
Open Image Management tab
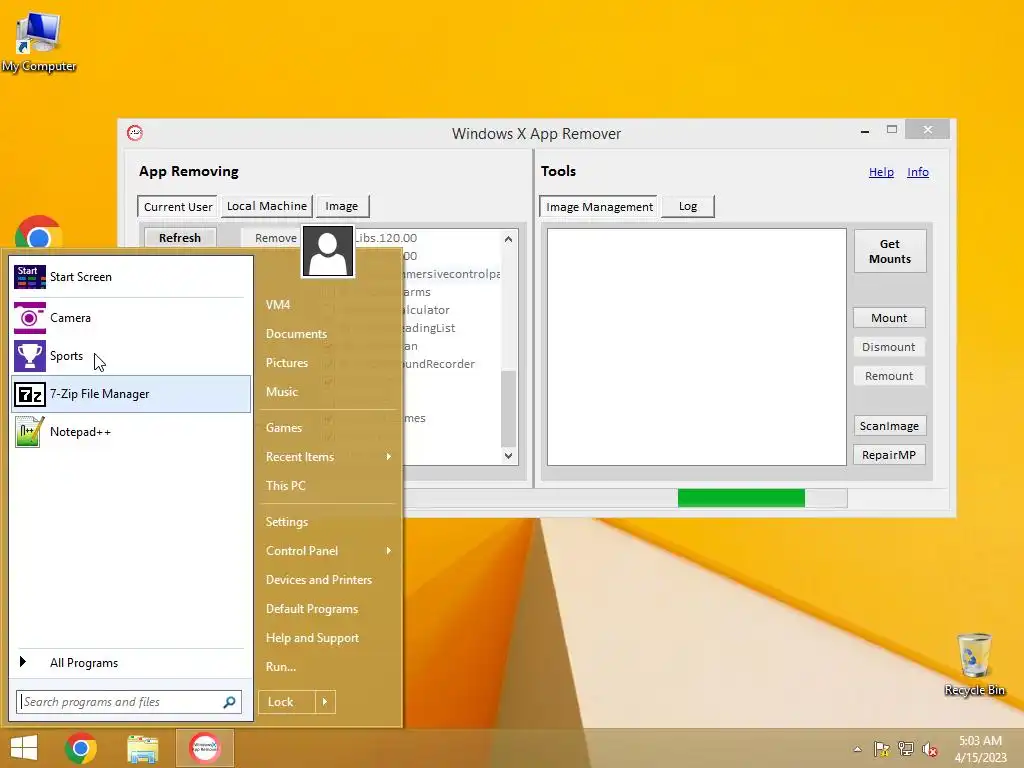(x=599, y=206)
